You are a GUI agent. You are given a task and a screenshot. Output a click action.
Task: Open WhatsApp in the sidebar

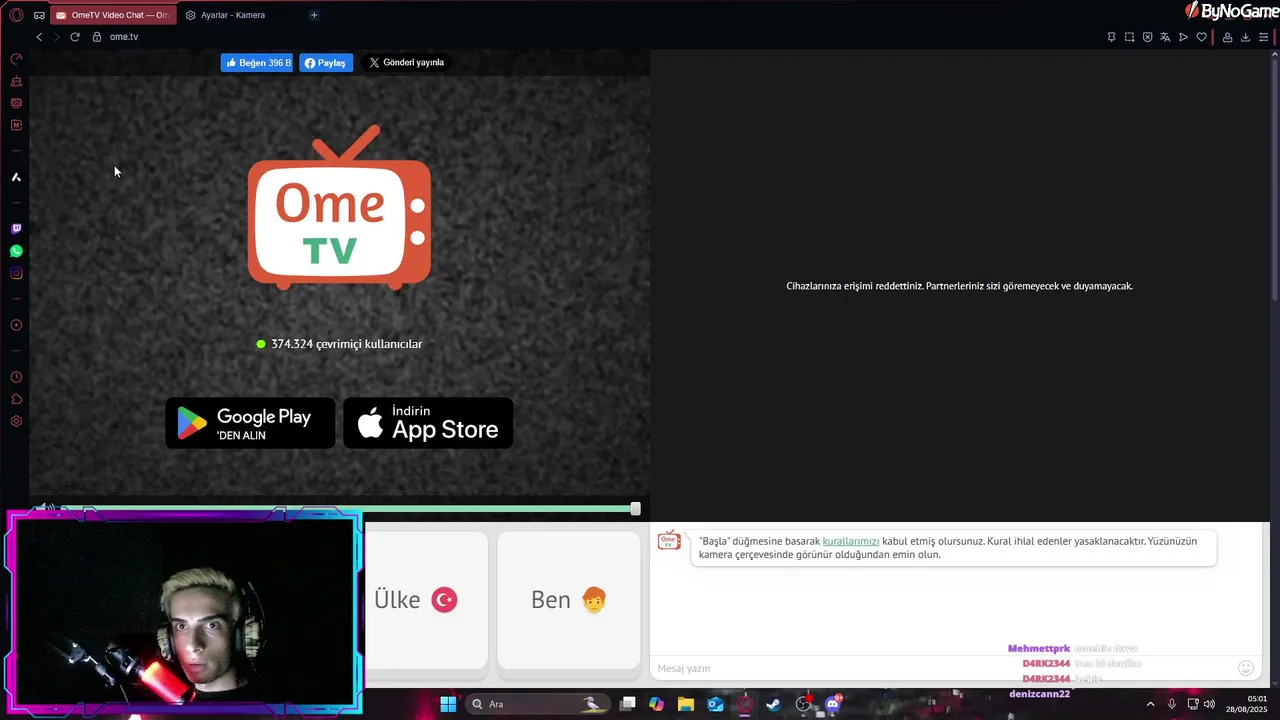[x=16, y=251]
